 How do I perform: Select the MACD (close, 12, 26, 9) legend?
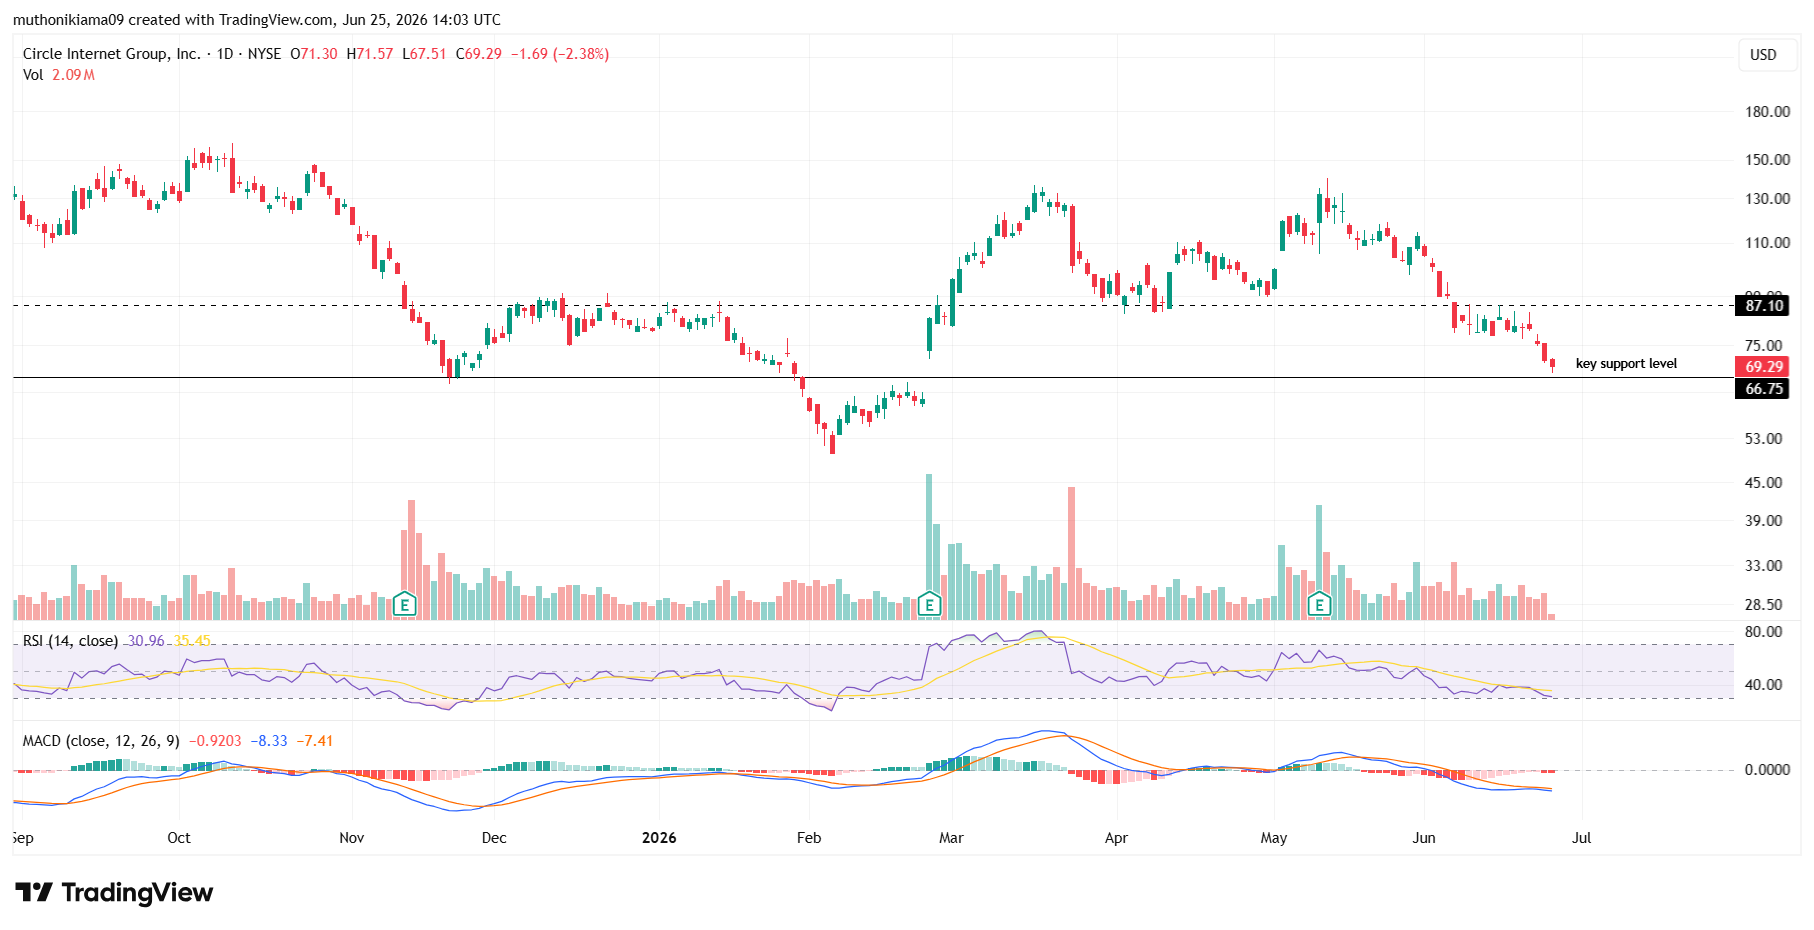pyautogui.click(x=101, y=741)
